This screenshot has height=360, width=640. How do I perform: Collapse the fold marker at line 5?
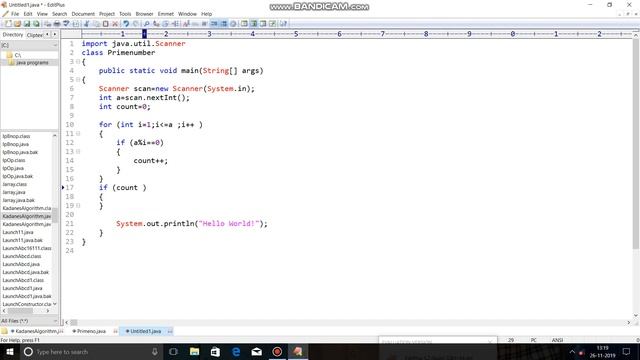tap(78, 80)
